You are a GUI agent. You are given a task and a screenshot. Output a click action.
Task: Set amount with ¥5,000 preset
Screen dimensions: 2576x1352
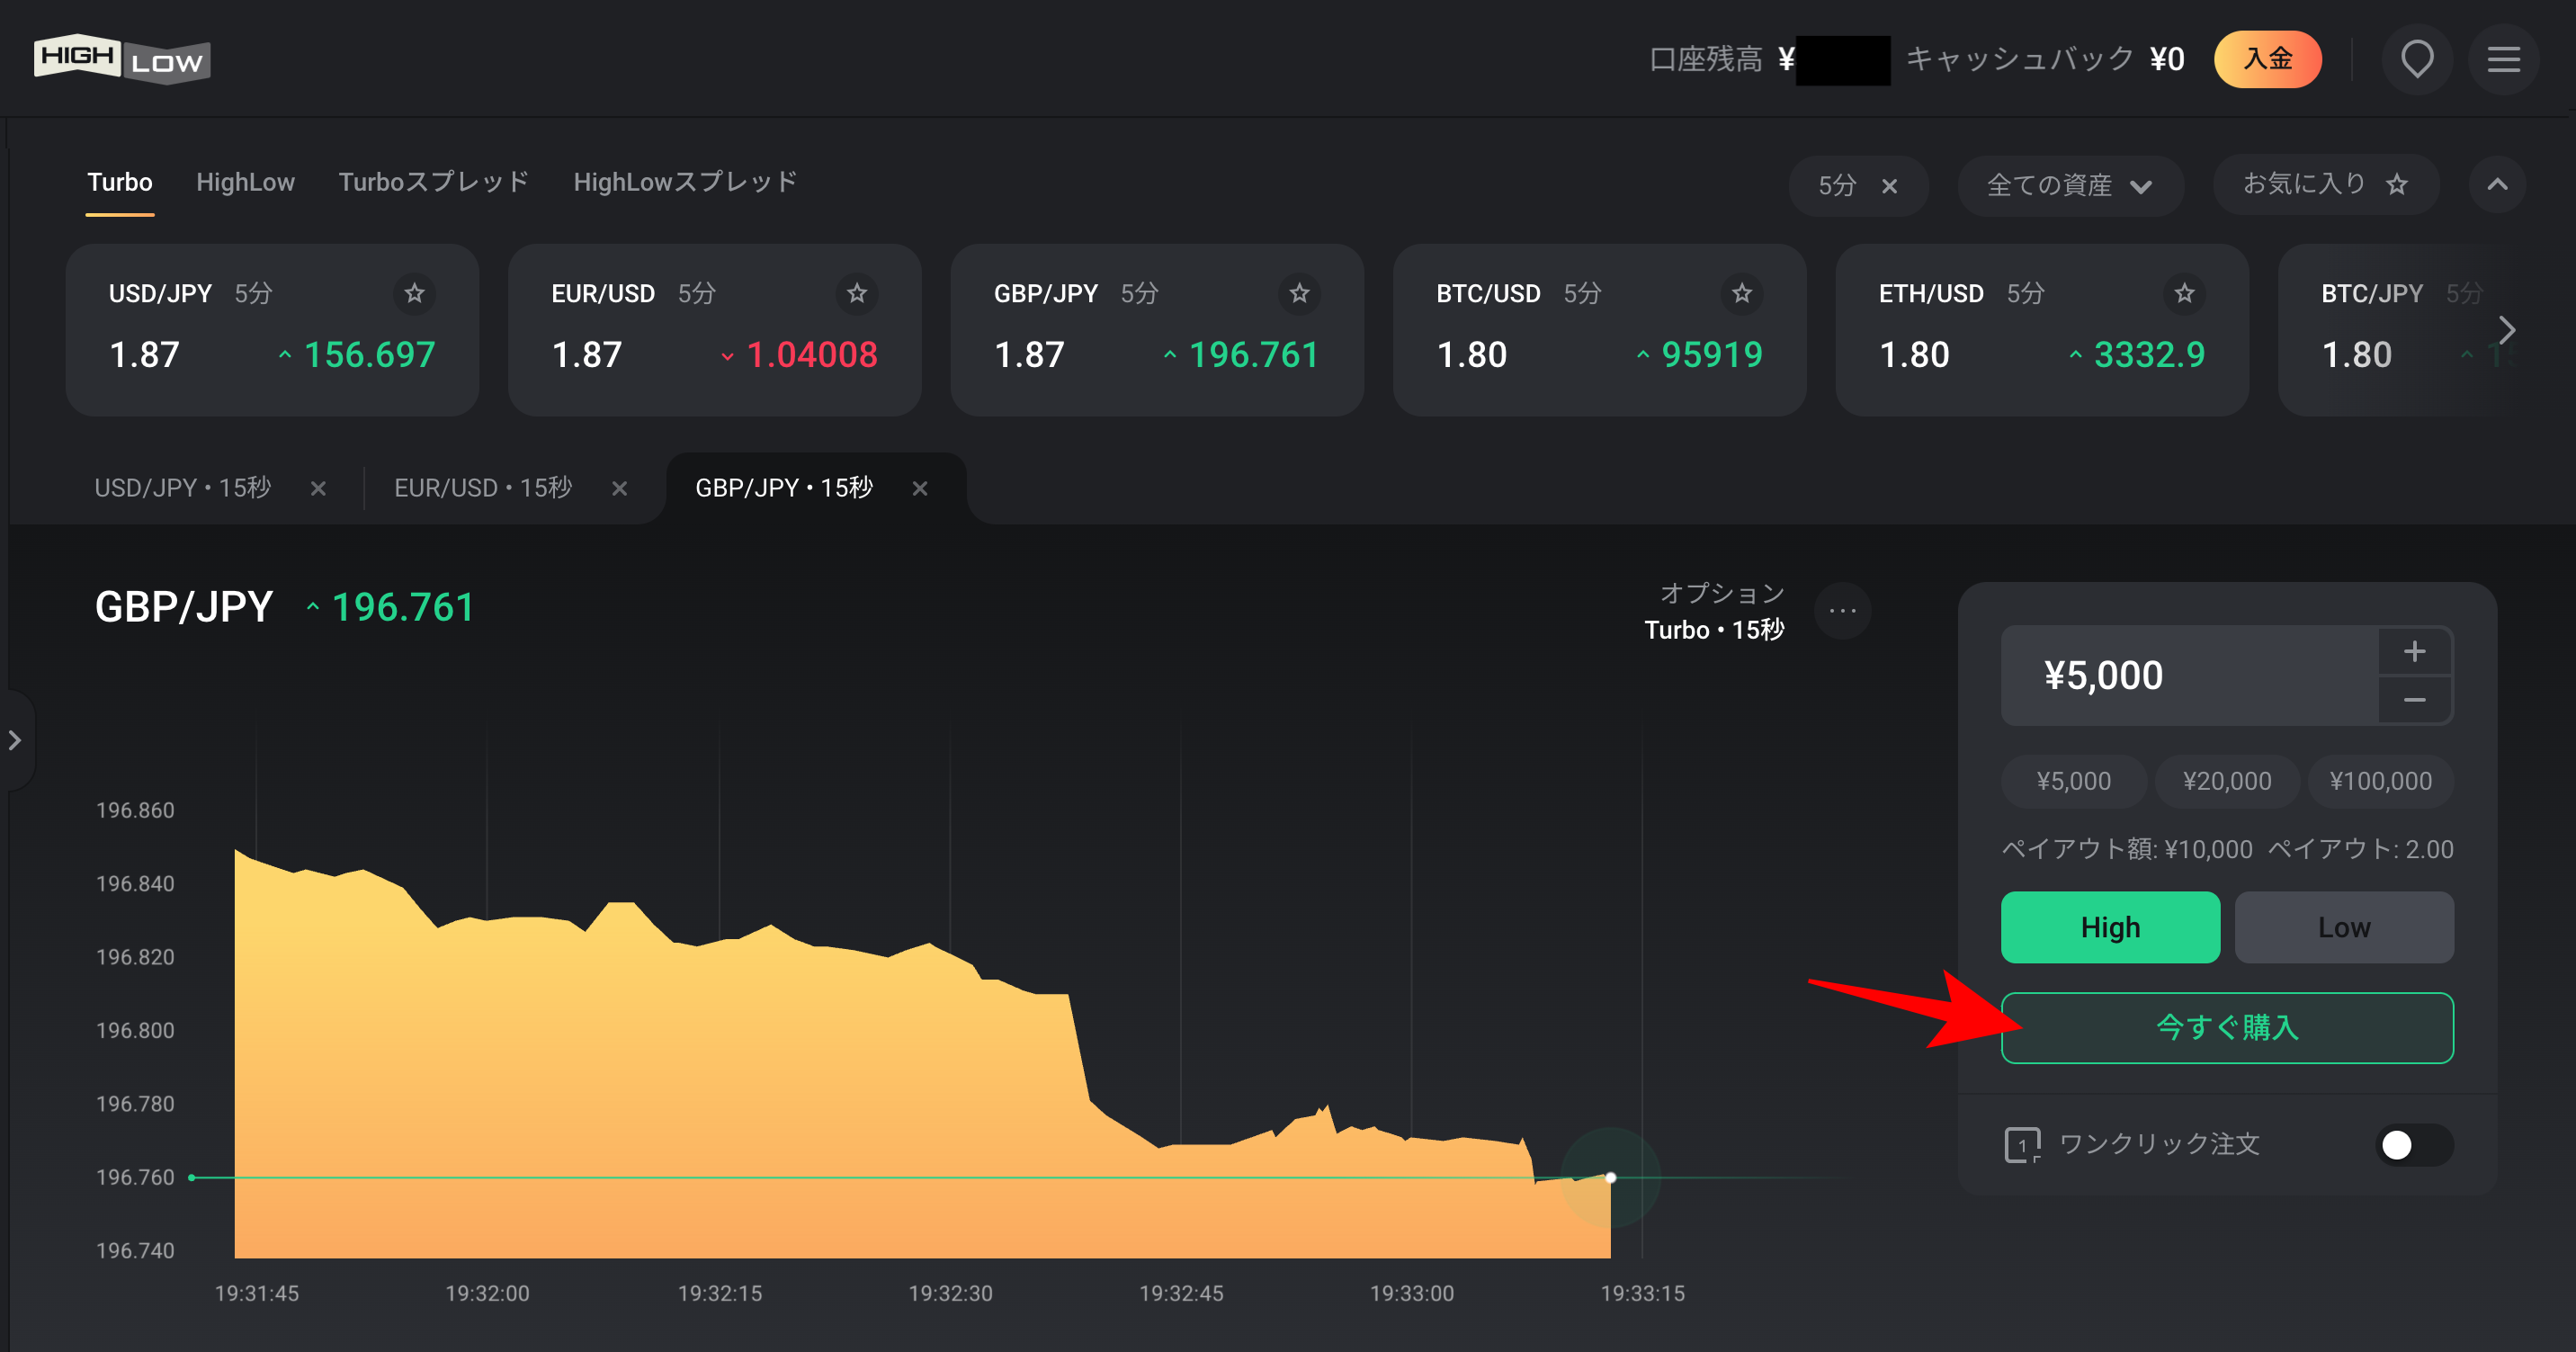2073,780
